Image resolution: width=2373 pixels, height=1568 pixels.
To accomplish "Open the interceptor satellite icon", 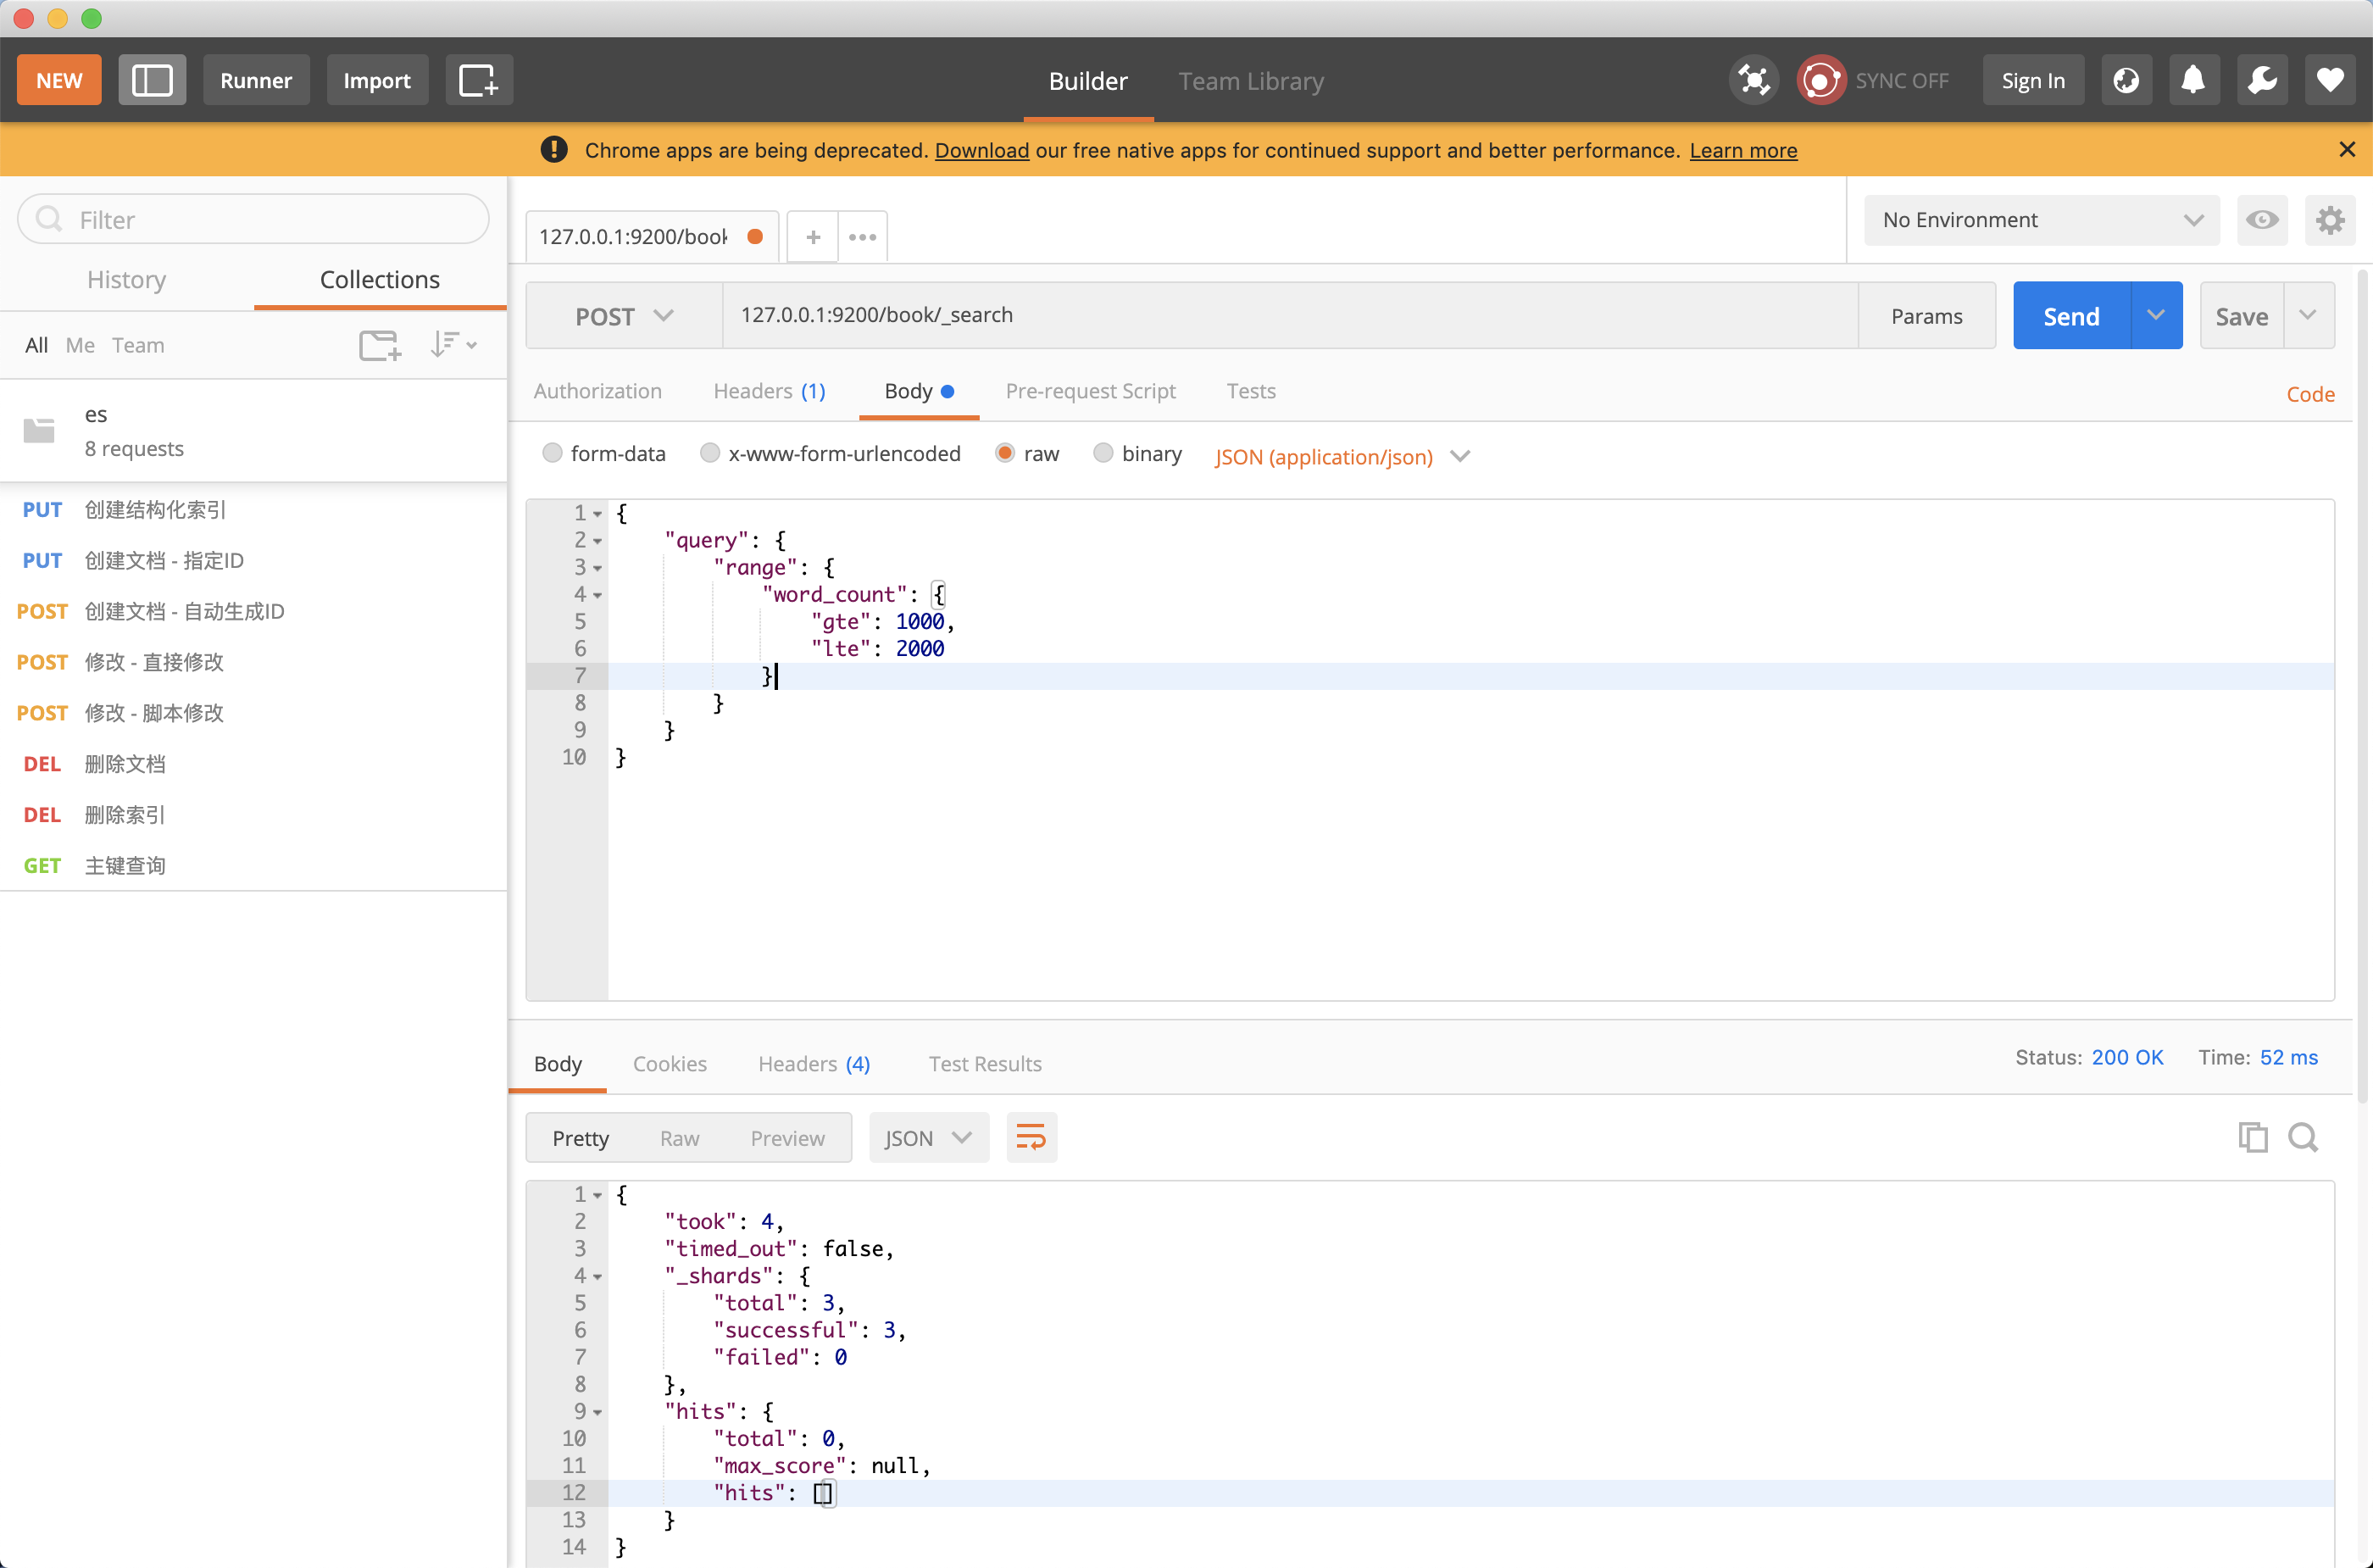I will tap(1754, 80).
